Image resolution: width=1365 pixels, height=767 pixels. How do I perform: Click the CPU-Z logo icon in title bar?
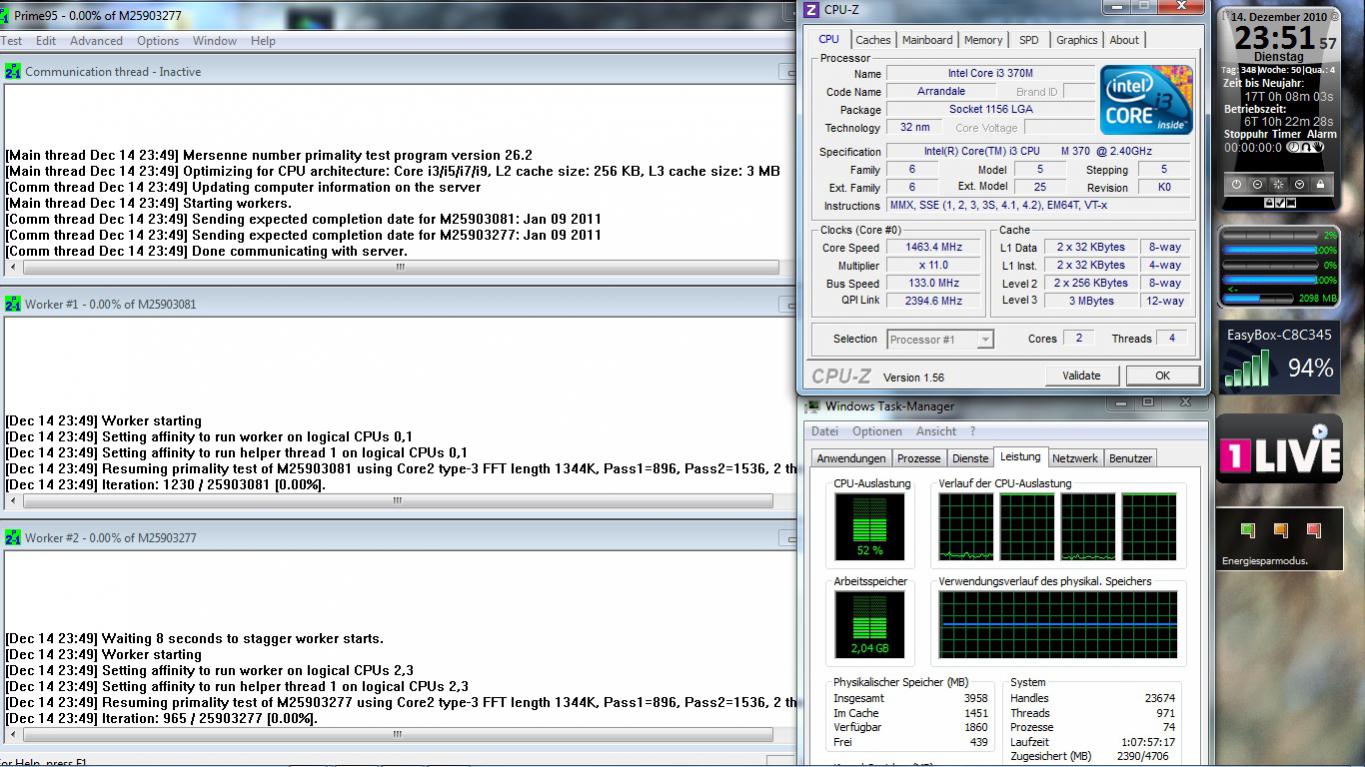(811, 10)
